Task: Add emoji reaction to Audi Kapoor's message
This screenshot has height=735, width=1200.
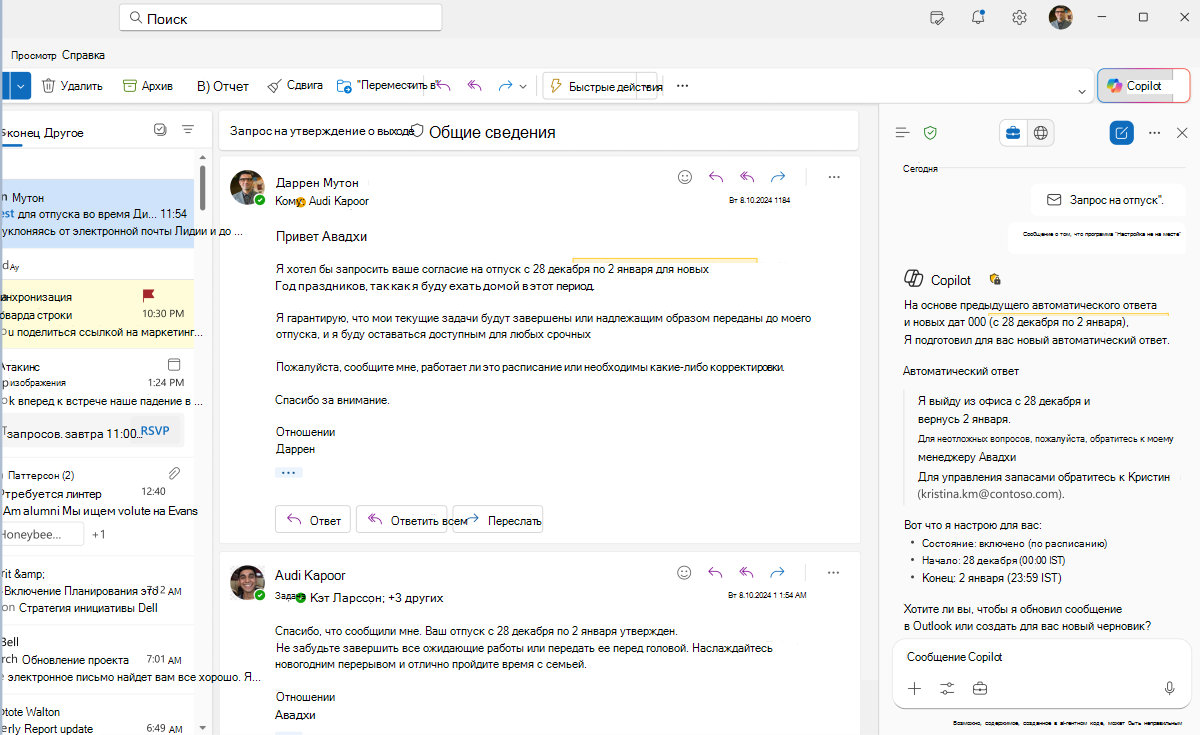Action: click(685, 573)
